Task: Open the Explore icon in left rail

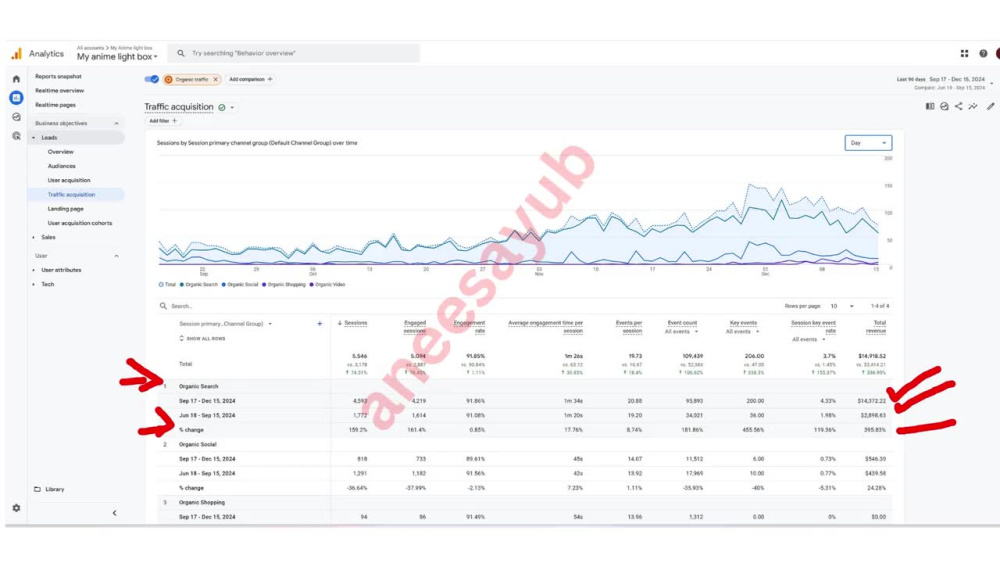Action: (17, 117)
